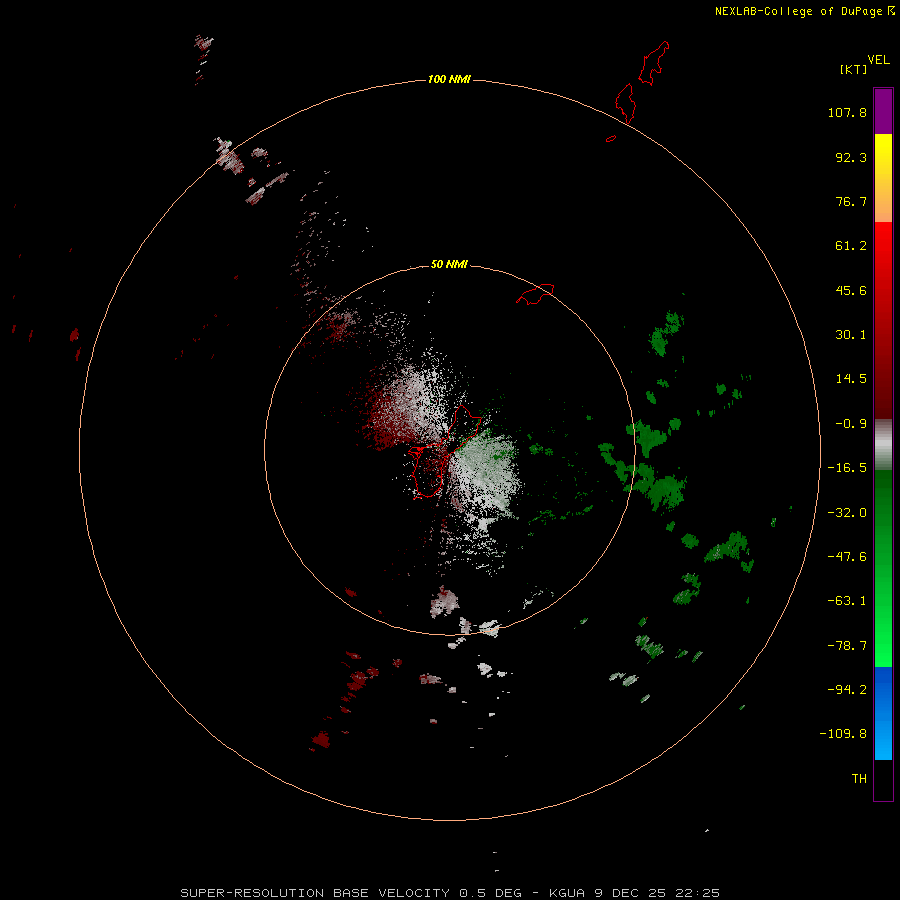Click the -109.8 velocity scale value
This screenshot has width=900, height=900.
pos(843,734)
